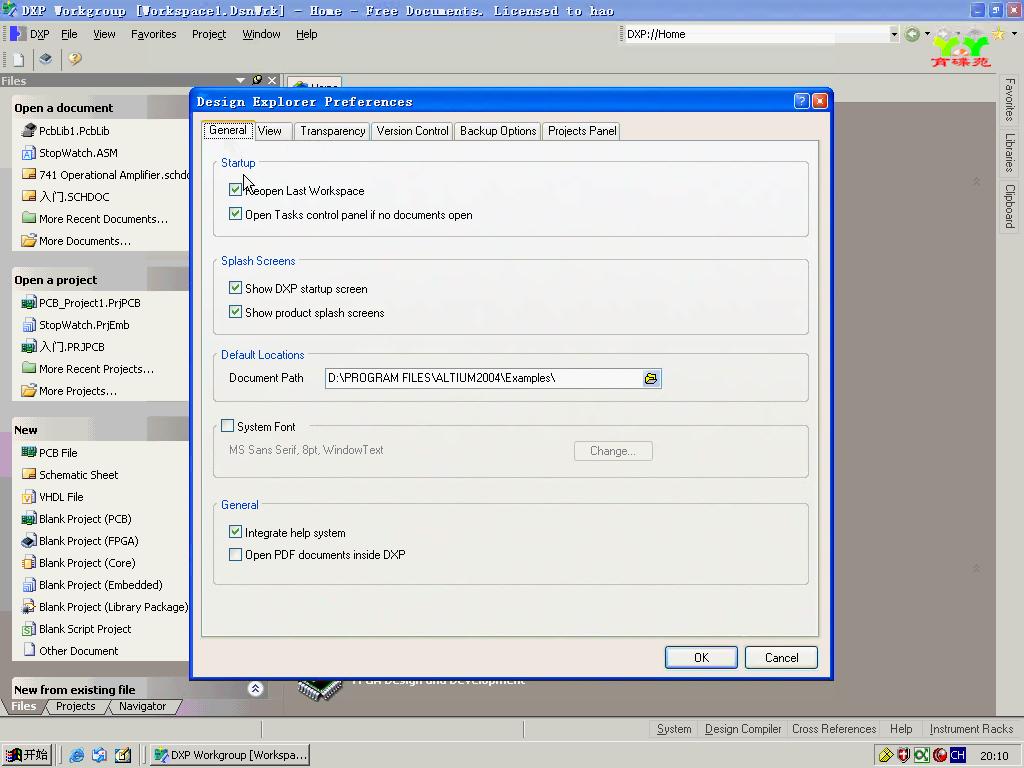
Task: Create Blank Project (Library Package) icon
Action: [28, 607]
